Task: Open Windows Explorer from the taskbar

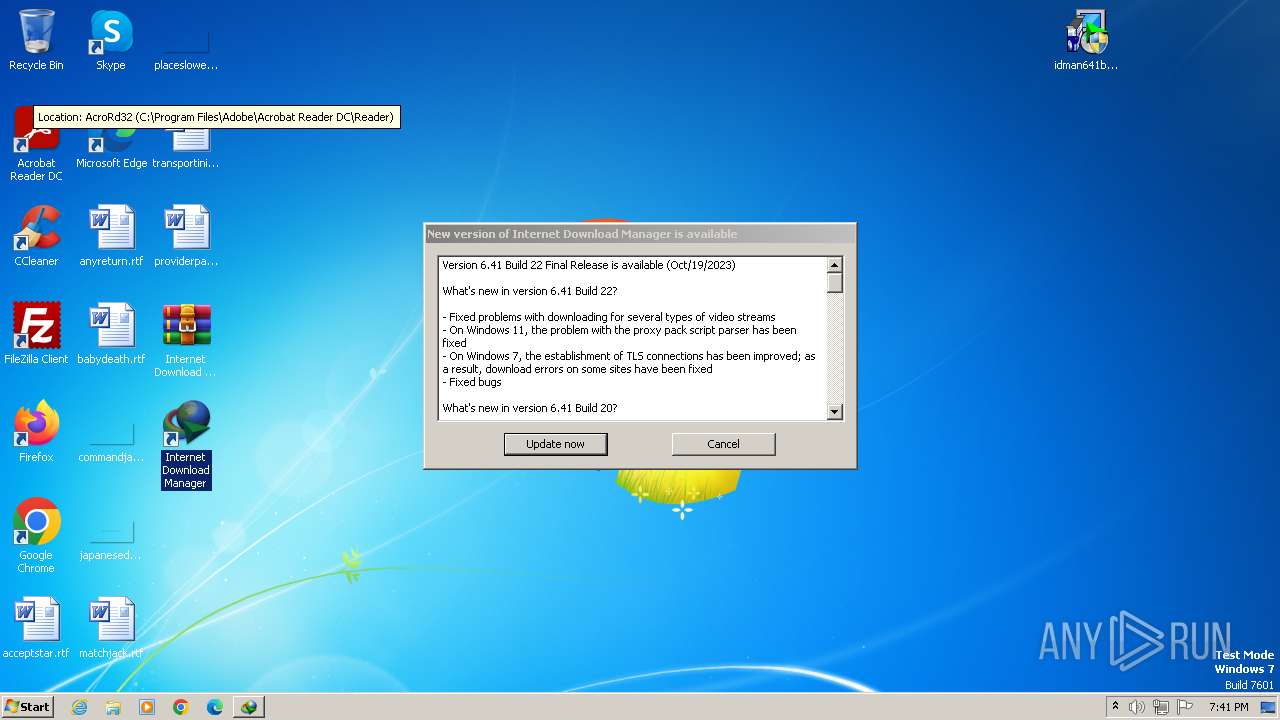Action: 113,707
